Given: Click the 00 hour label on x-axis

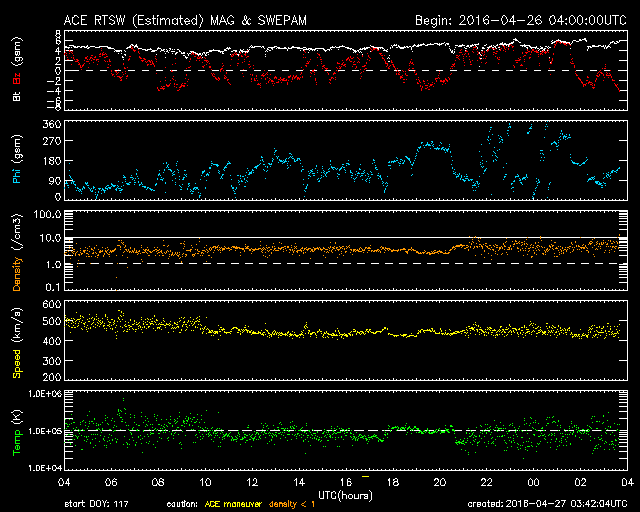Looking at the screenshot, I should click(533, 482).
